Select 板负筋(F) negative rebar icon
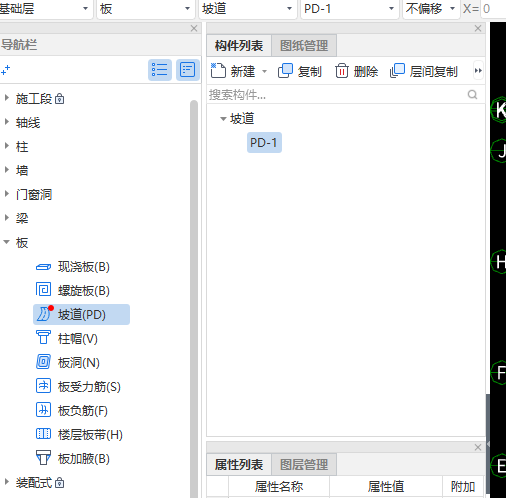506x498 pixels. click(x=43, y=410)
